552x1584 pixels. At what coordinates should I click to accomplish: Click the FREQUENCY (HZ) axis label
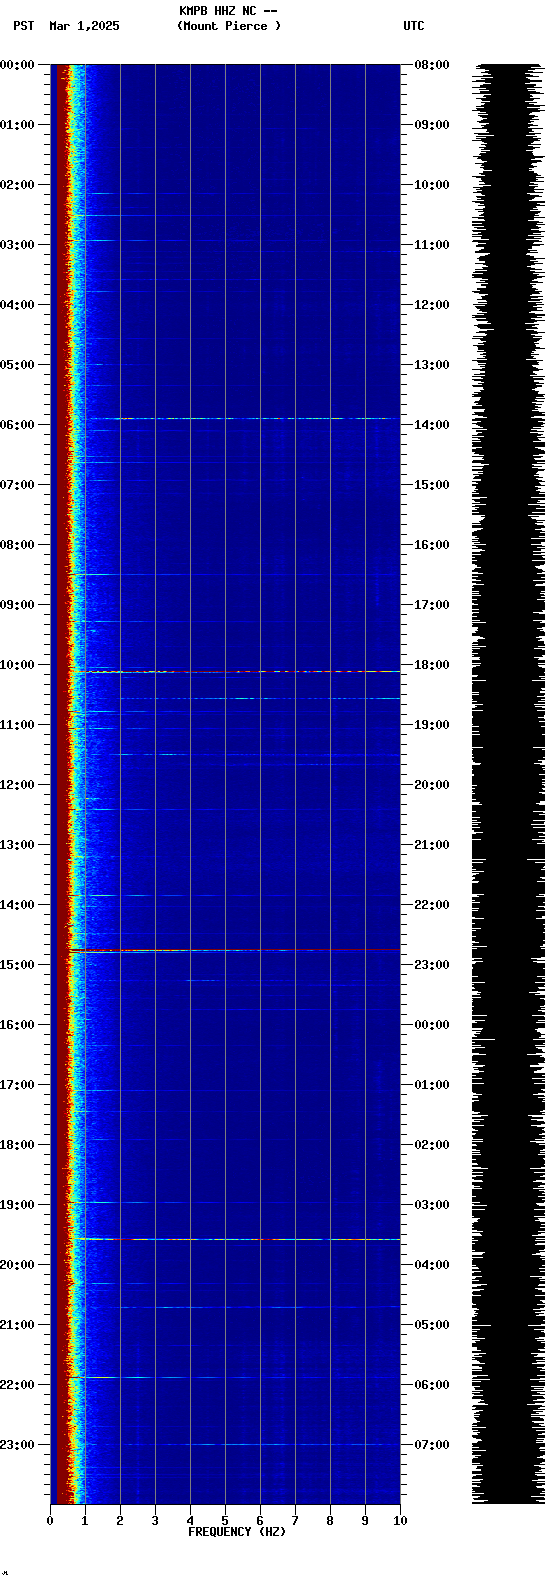237,1532
